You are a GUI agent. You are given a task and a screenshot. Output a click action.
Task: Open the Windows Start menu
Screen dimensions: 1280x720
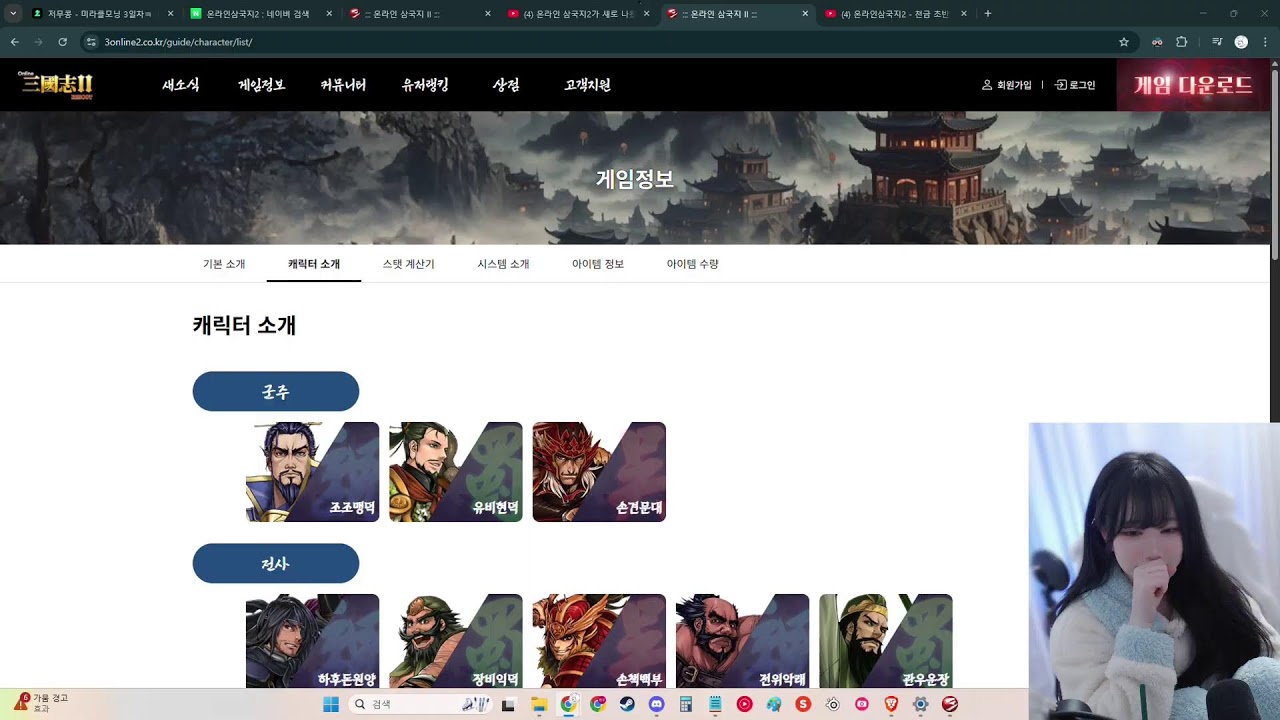pyautogui.click(x=331, y=704)
